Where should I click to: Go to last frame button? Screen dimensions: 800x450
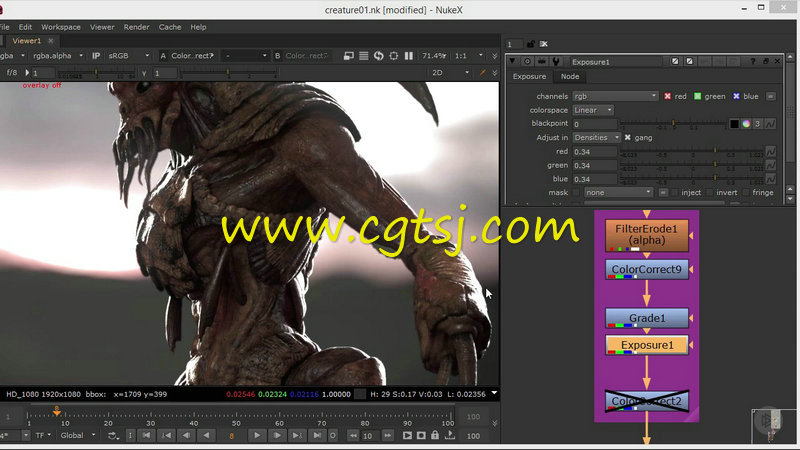coord(317,436)
